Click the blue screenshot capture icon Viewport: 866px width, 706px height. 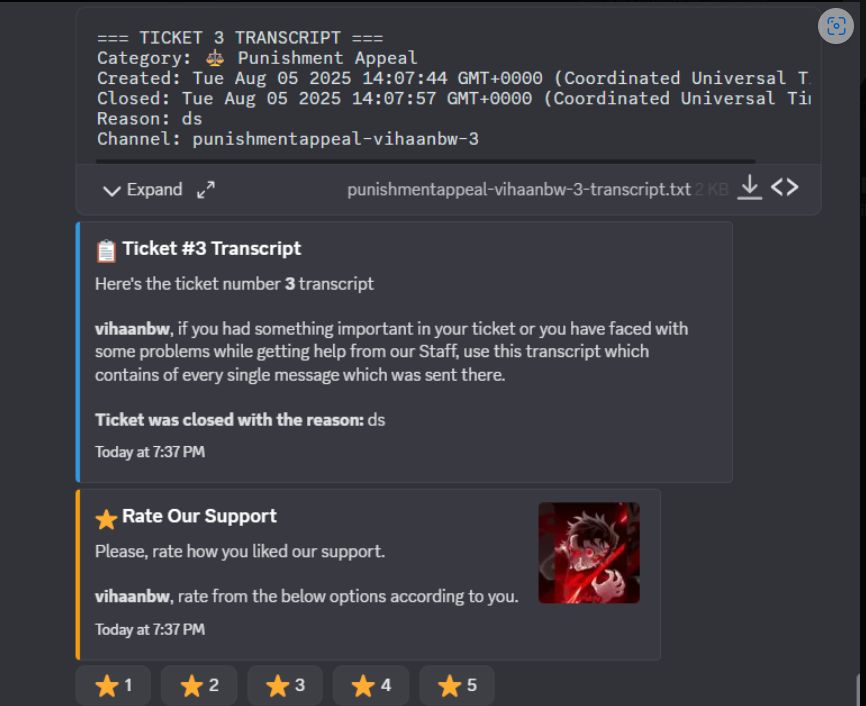tap(836, 26)
